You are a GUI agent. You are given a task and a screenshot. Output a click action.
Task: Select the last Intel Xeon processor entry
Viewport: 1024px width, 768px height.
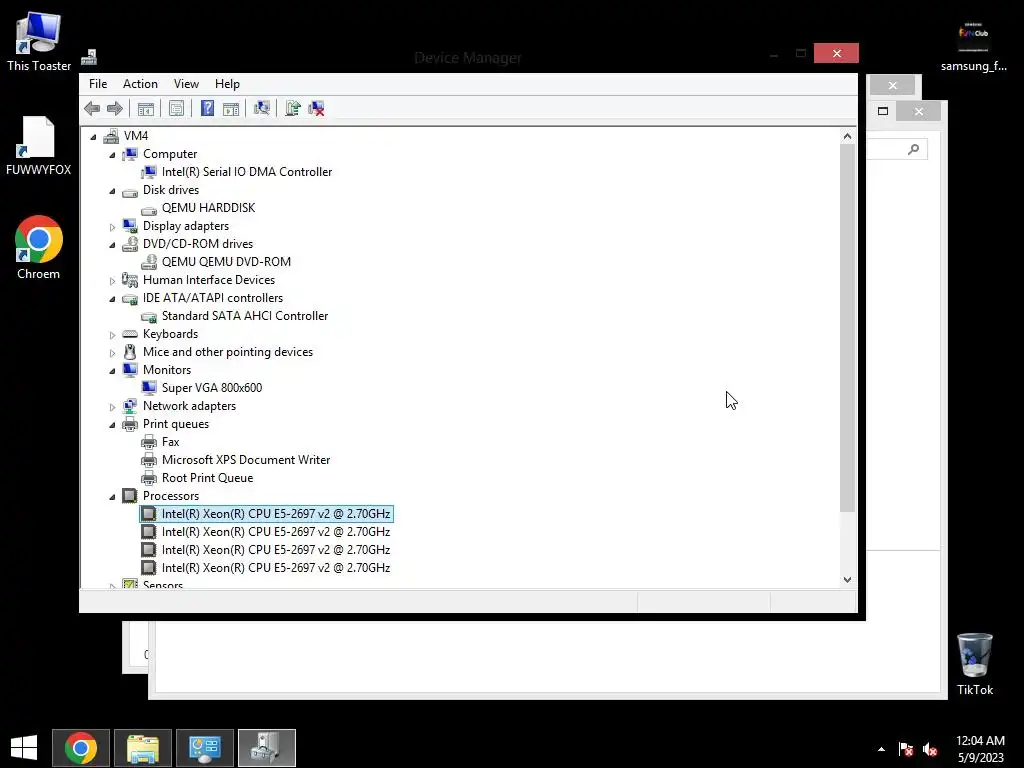click(276, 568)
